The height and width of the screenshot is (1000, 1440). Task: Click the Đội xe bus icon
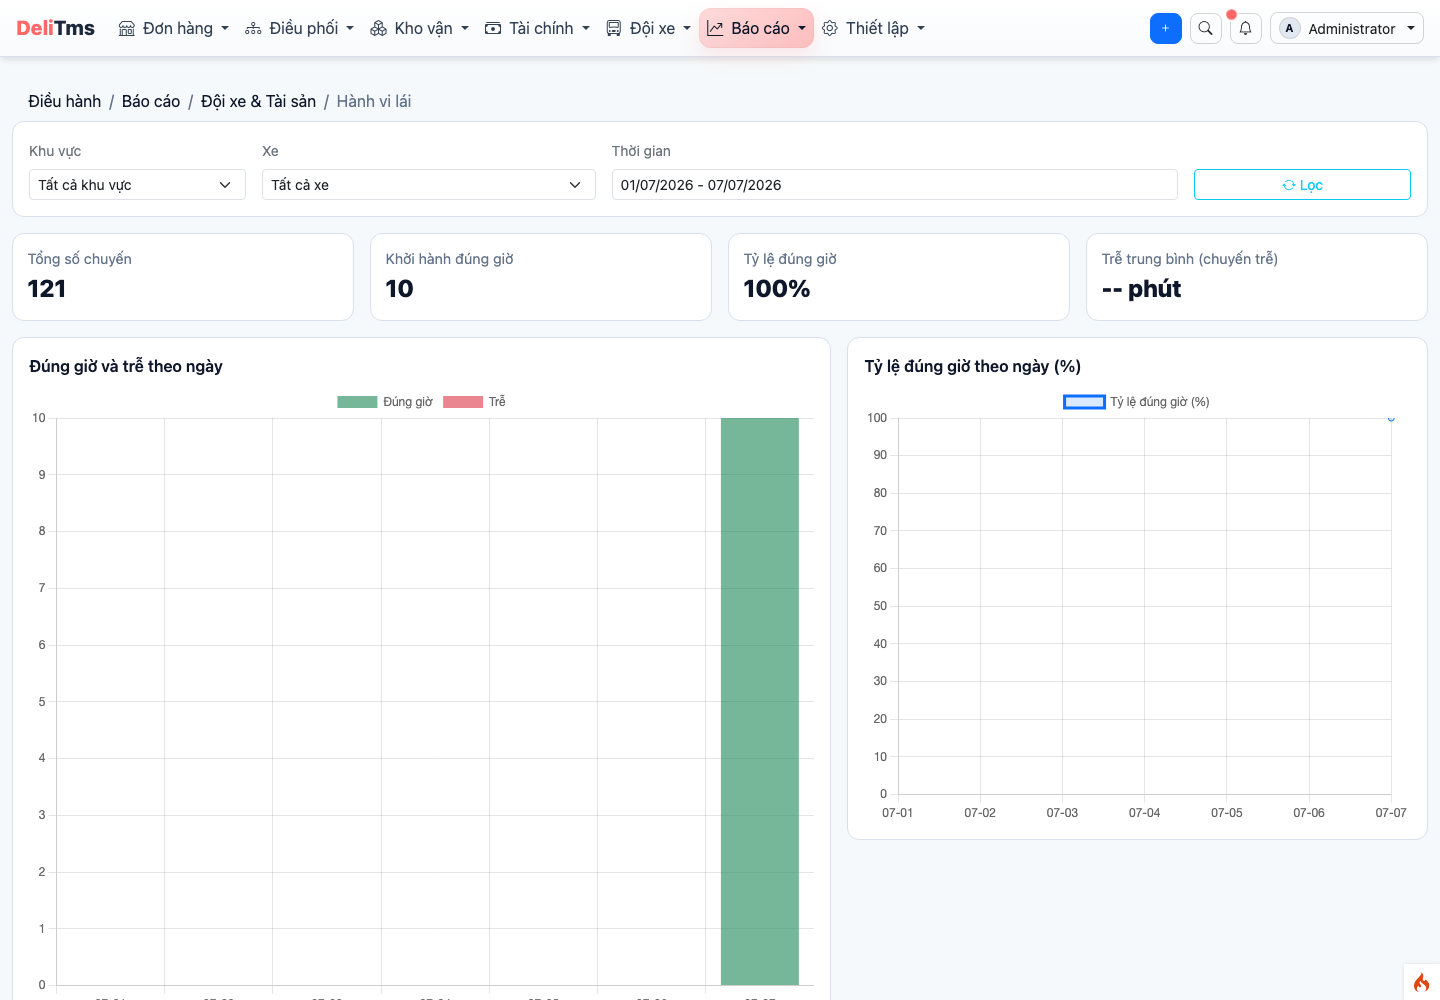[x=614, y=28]
